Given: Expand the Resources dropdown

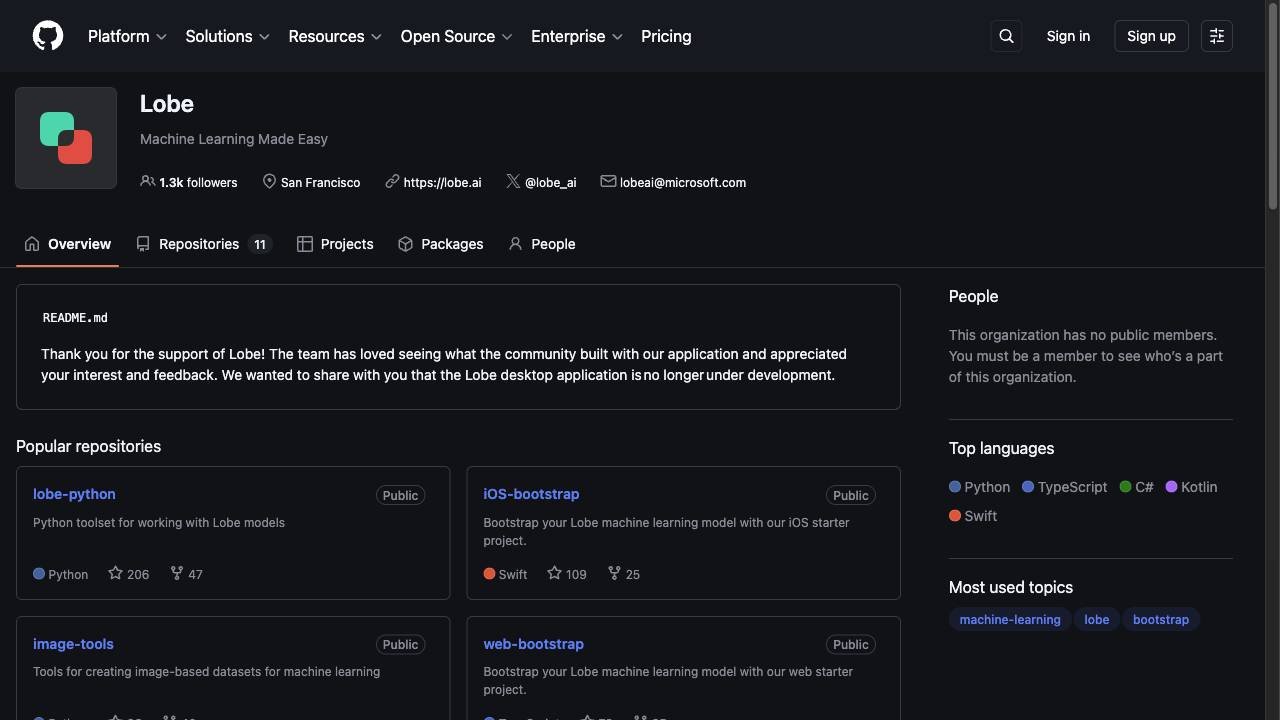Looking at the screenshot, I should click(x=335, y=36).
